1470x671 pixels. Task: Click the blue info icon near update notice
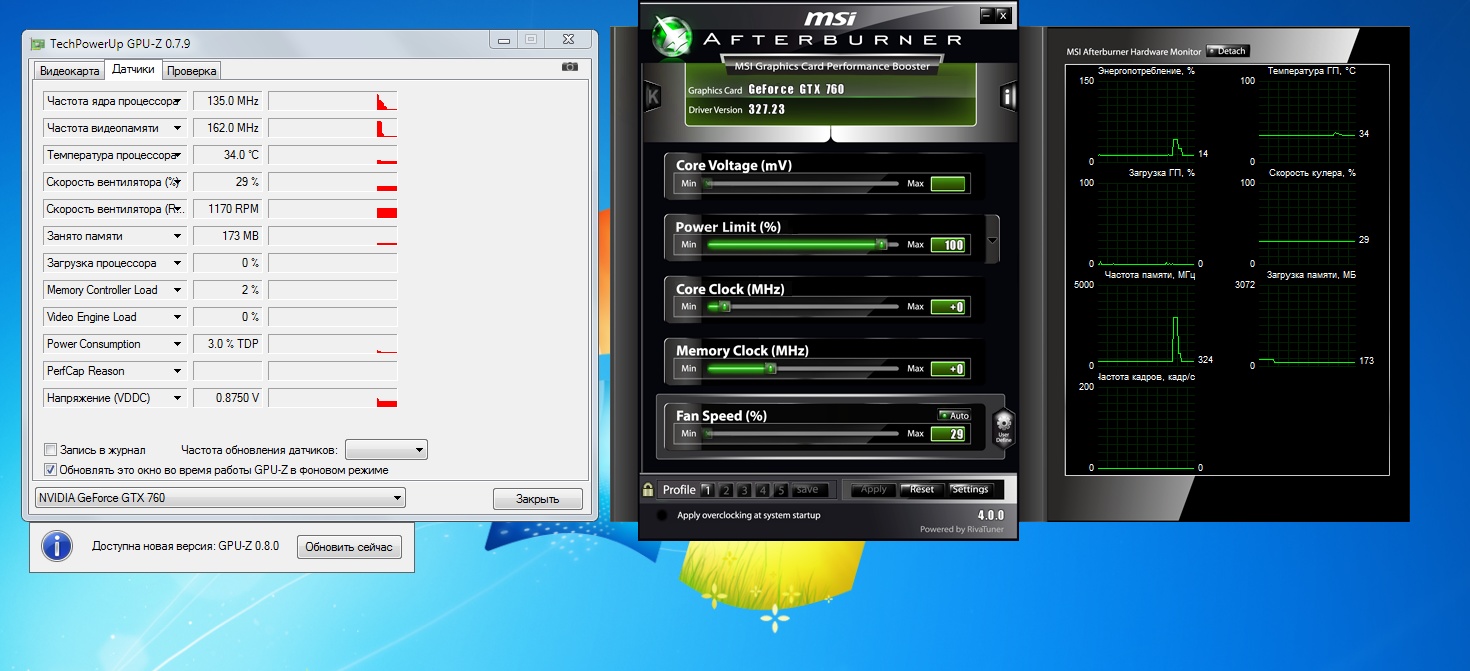point(57,546)
